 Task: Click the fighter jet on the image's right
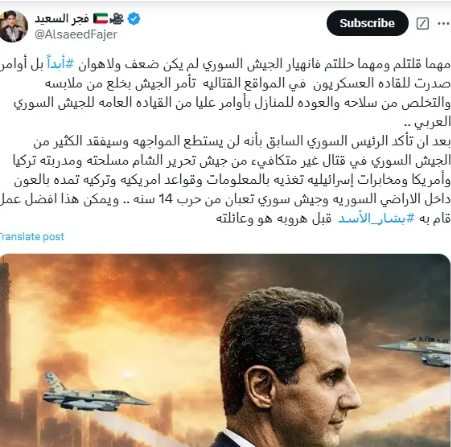tap(415, 351)
